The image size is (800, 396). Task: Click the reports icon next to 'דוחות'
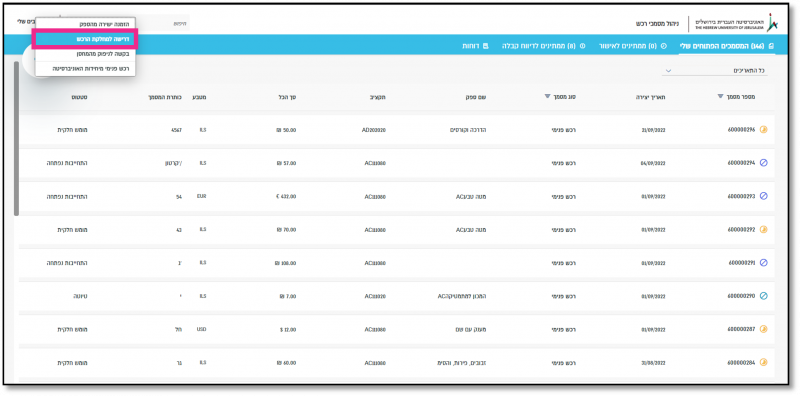click(485, 46)
